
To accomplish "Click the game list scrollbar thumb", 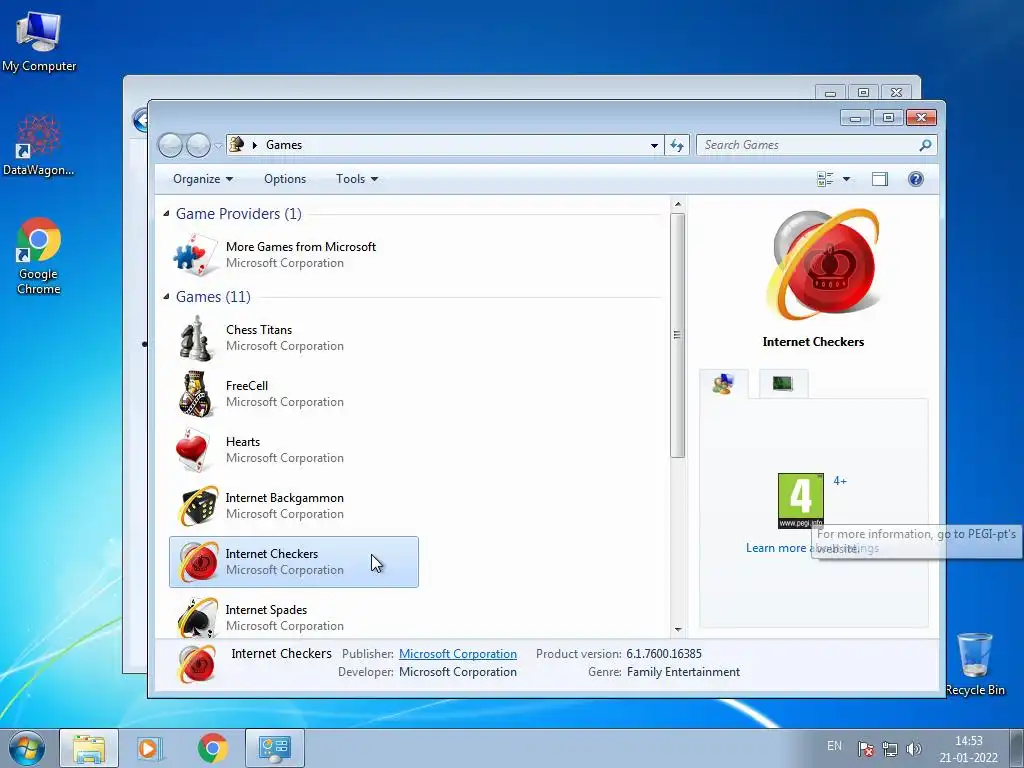I will click(x=677, y=335).
